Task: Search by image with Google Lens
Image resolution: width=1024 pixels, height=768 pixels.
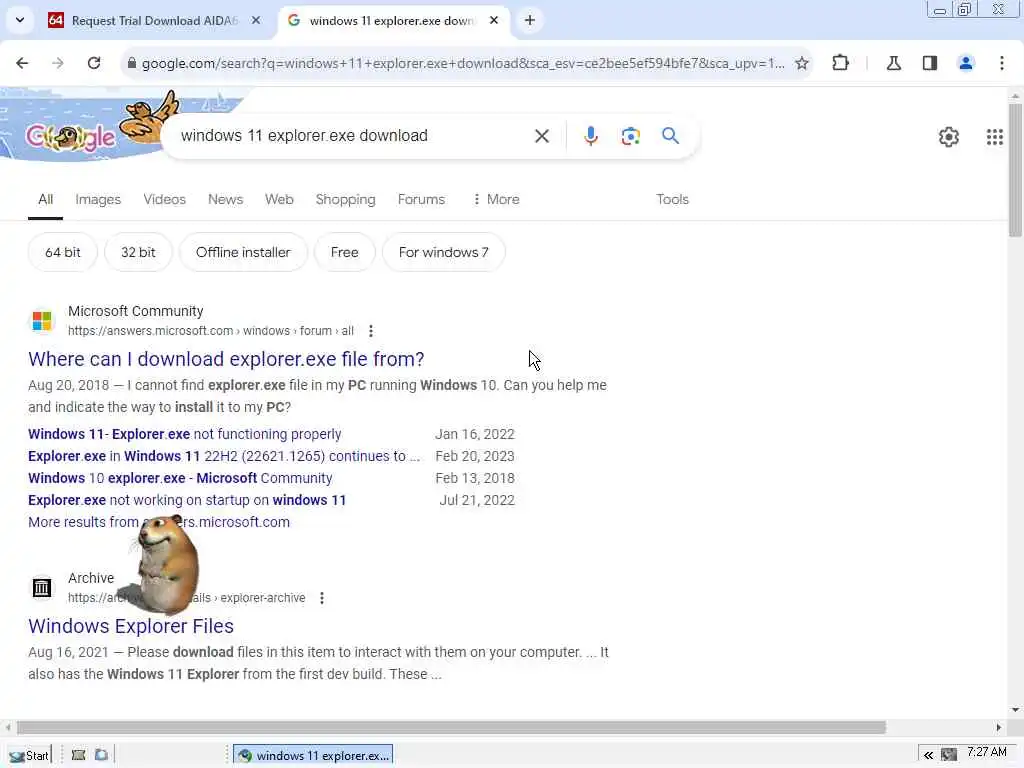Action: (630, 136)
